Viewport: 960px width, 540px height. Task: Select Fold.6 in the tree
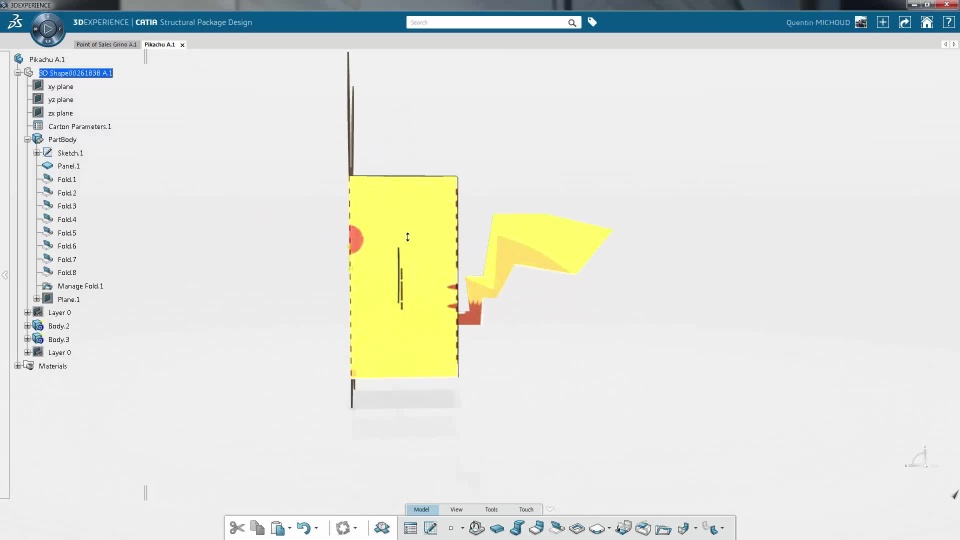[x=67, y=246]
